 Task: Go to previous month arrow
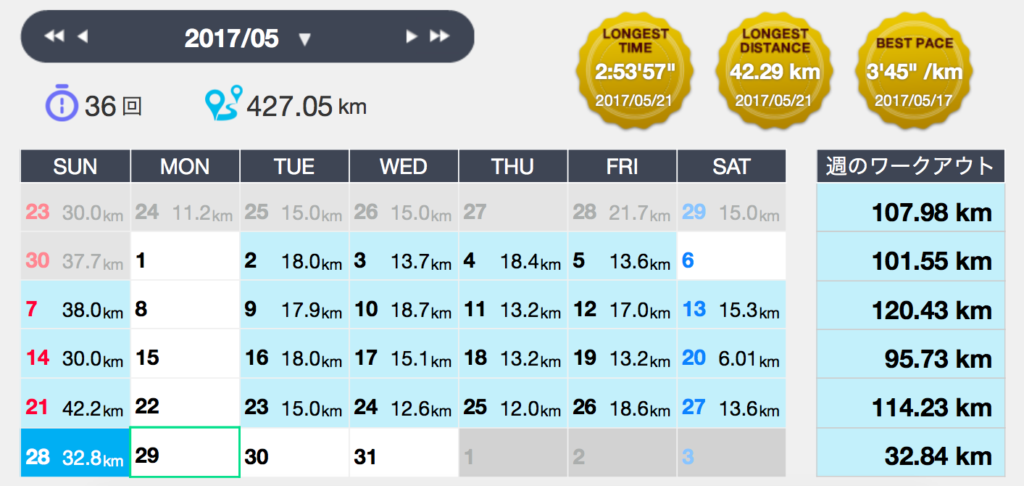(83, 37)
